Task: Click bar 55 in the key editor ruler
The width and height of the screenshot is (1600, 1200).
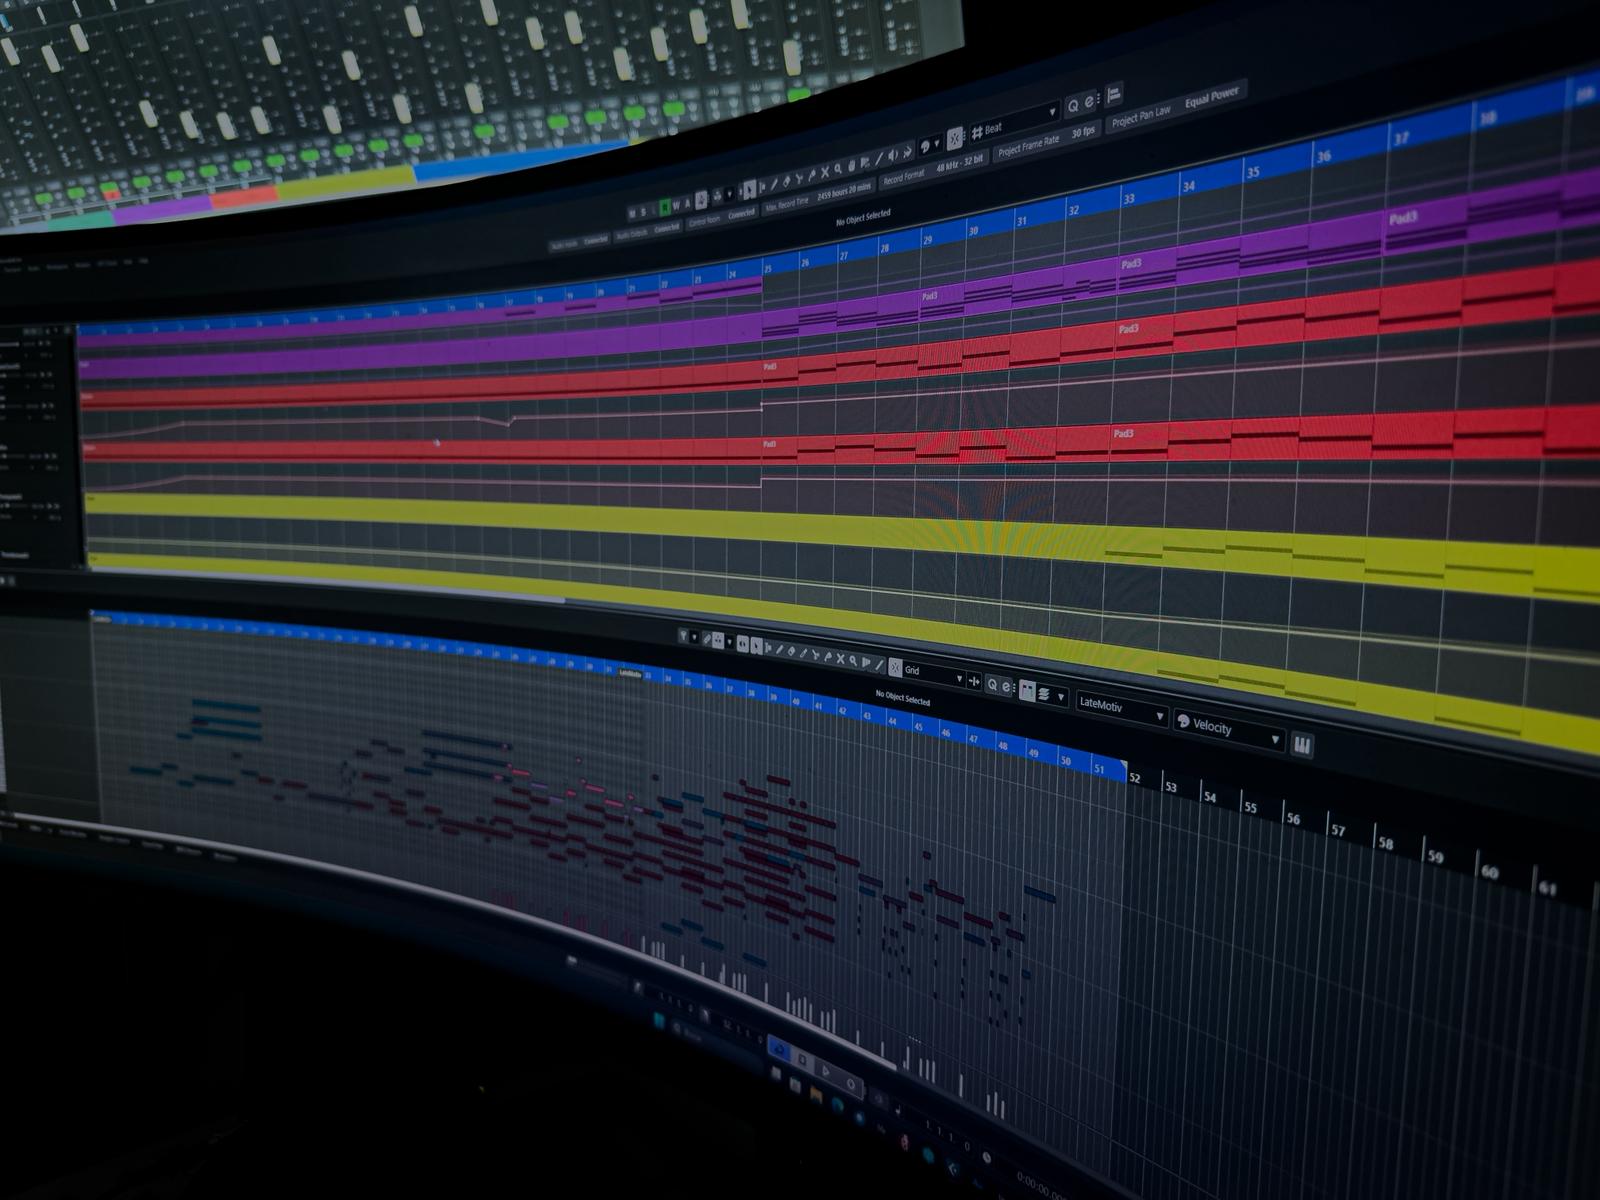Action: pyautogui.click(x=1250, y=806)
